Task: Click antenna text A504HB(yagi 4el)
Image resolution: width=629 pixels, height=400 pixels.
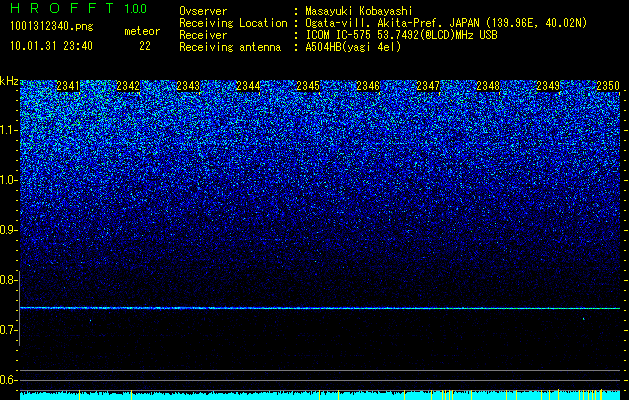Action: 353,47
